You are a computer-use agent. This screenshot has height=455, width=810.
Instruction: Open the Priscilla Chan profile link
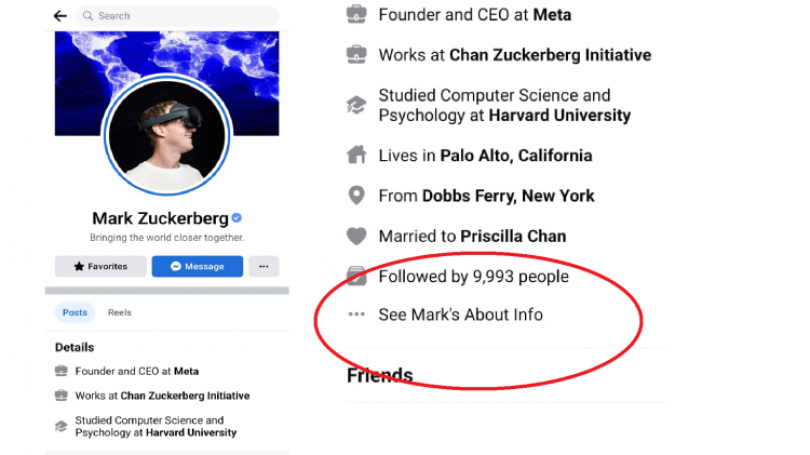tap(513, 237)
